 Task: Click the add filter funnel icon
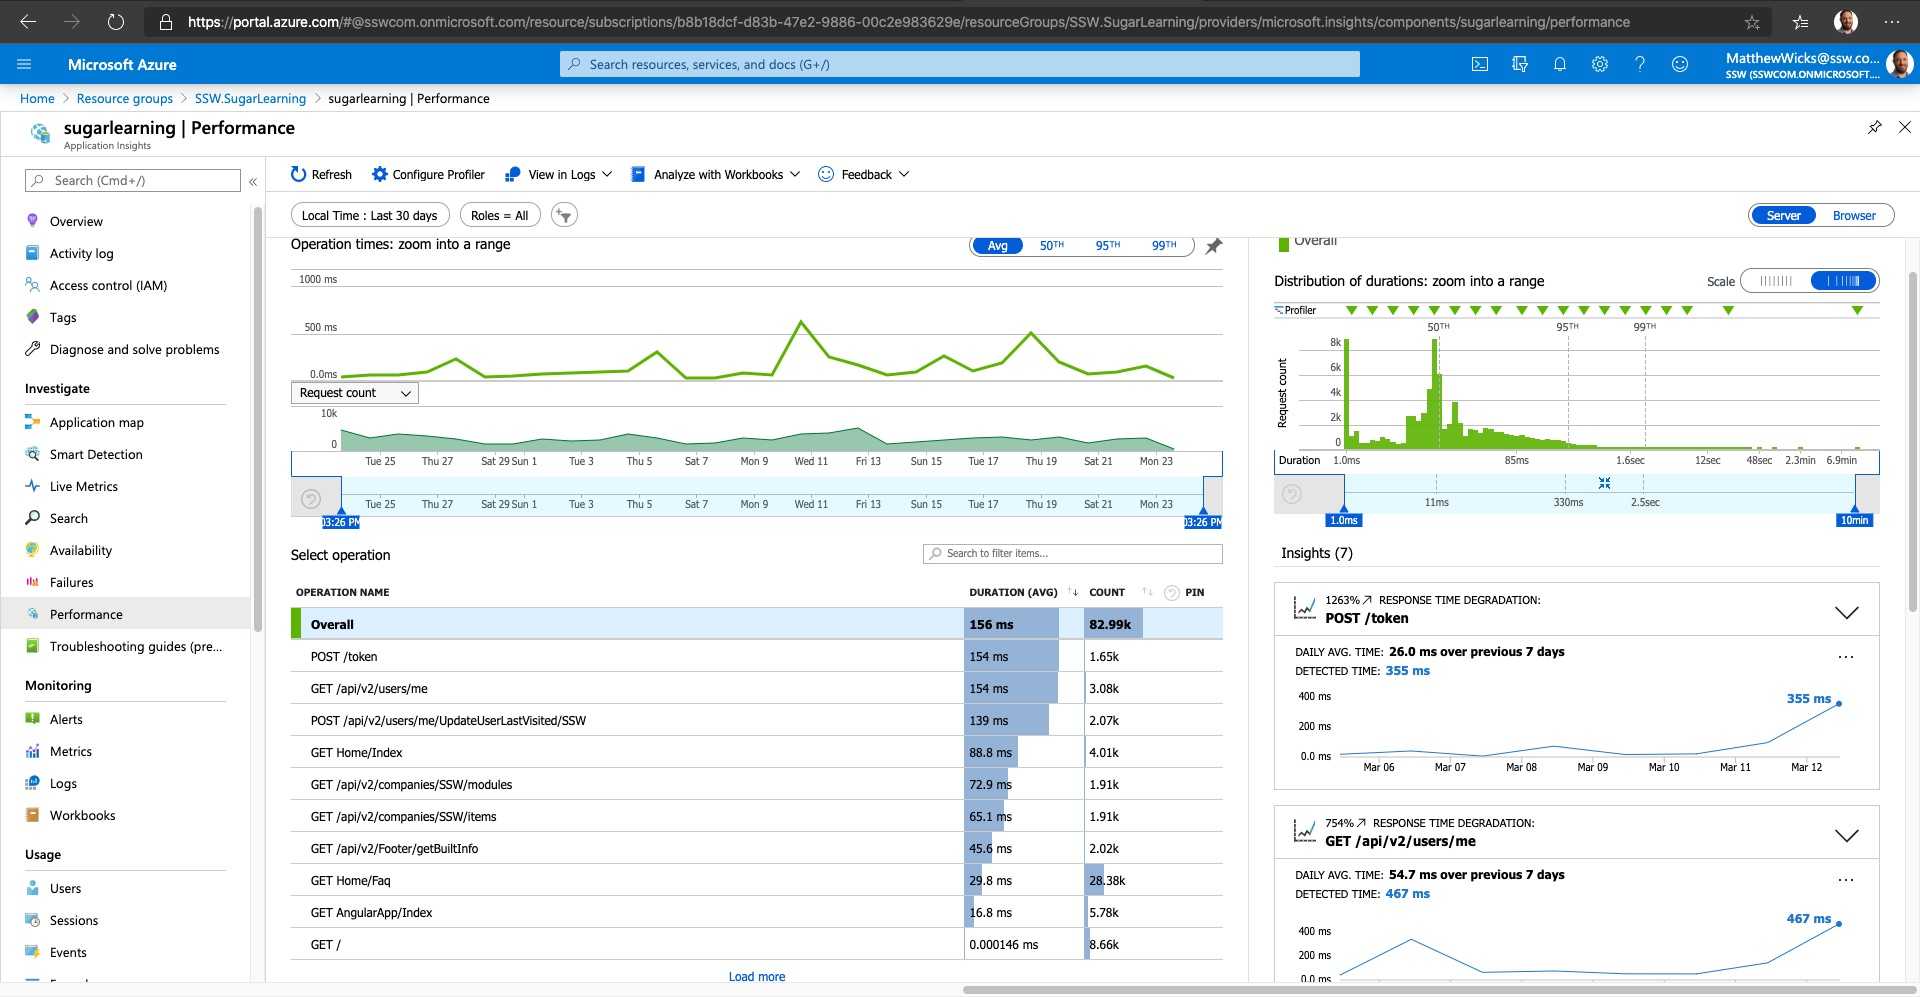[564, 215]
